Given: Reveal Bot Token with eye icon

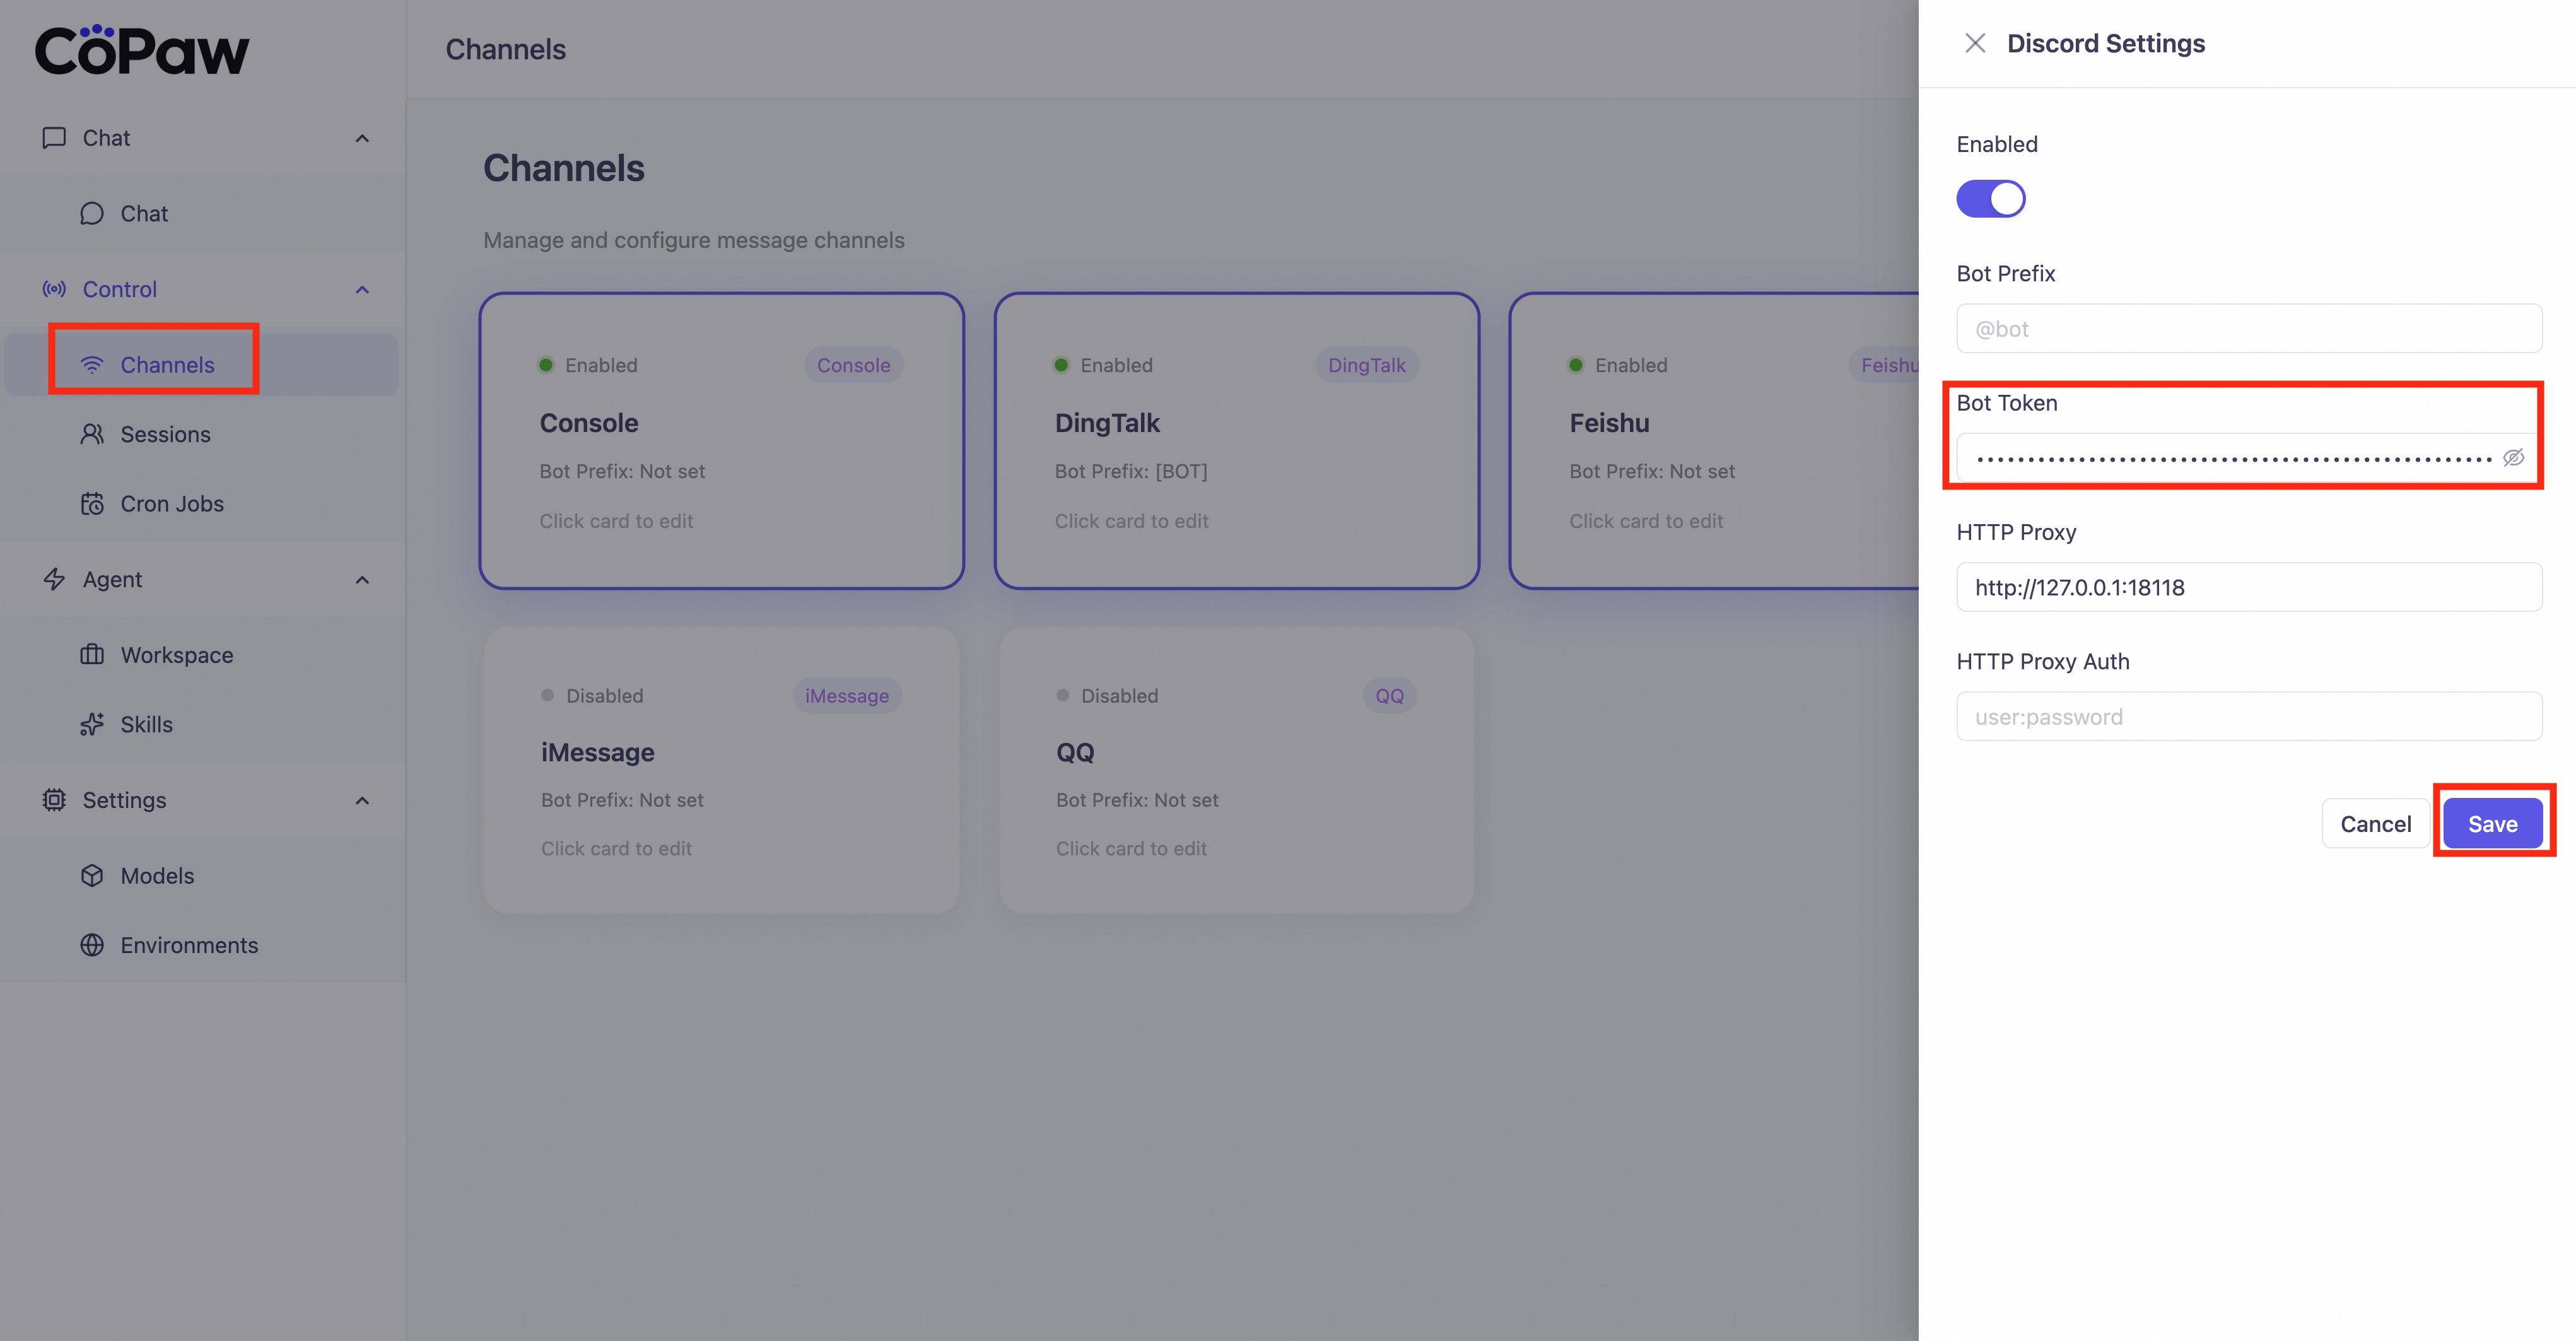Looking at the screenshot, I should (x=2513, y=458).
